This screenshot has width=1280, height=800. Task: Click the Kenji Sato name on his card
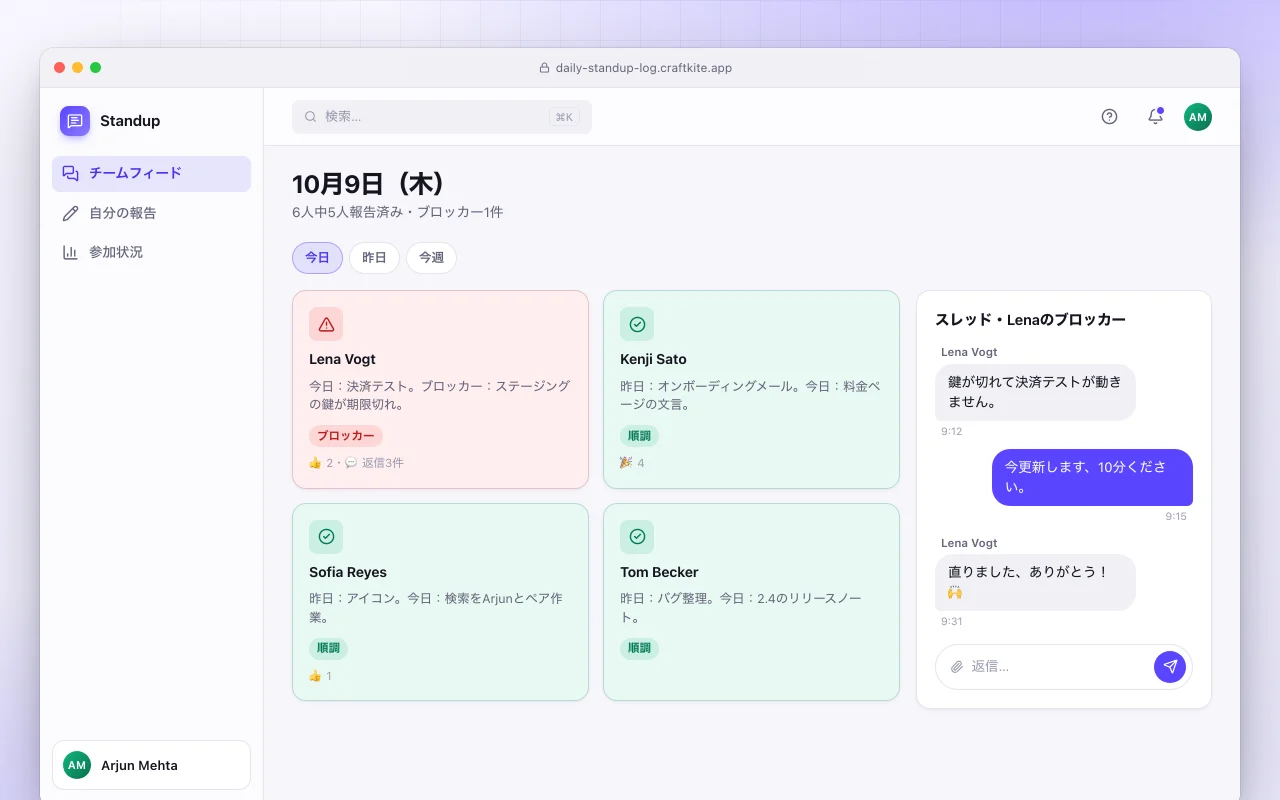653,359
